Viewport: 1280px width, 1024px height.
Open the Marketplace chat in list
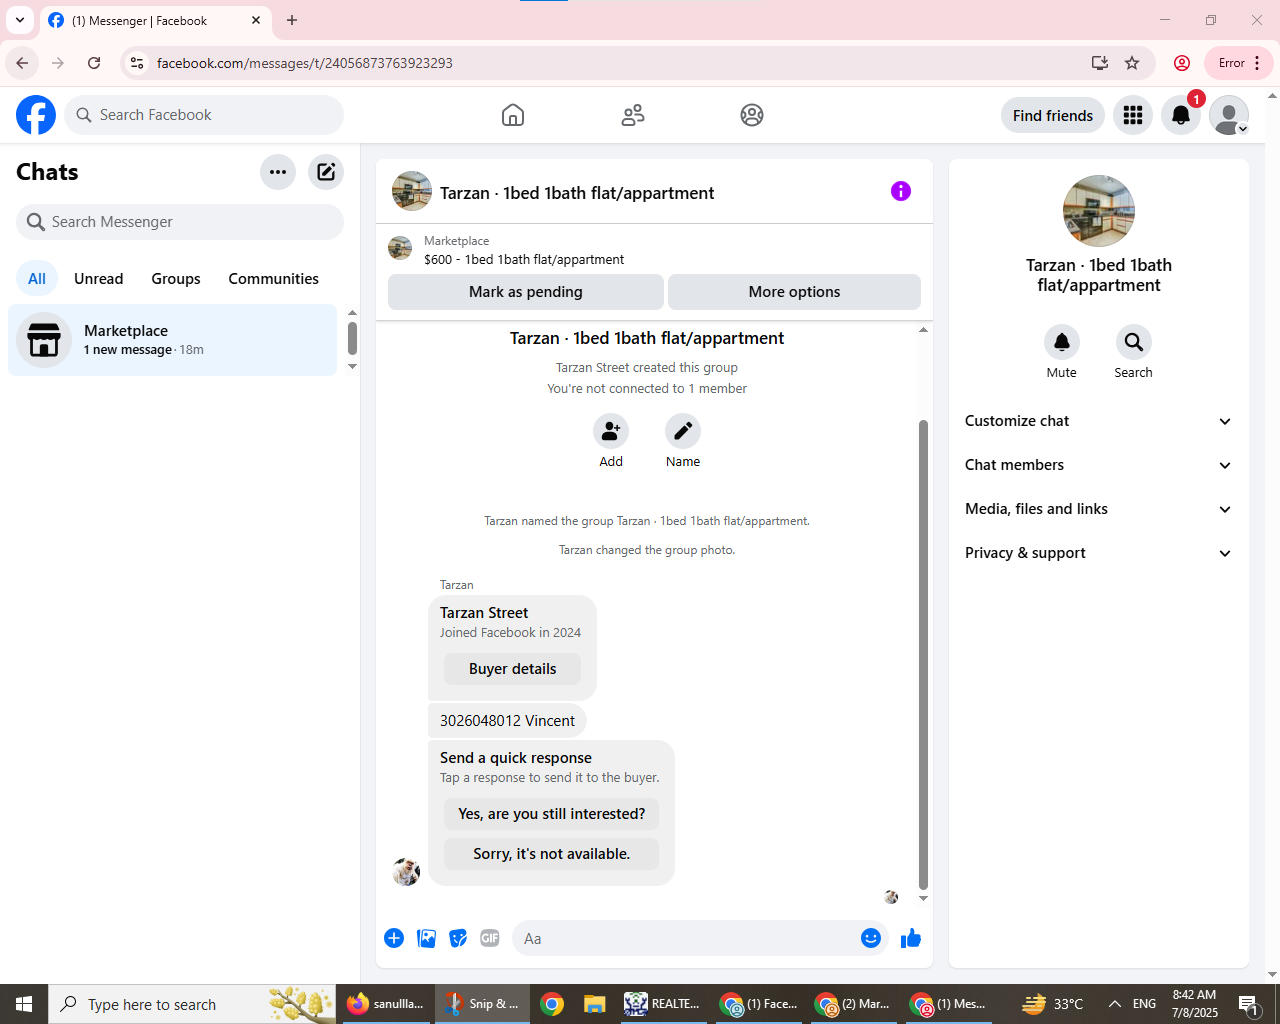pyautogui.click(x=173, y=340)
